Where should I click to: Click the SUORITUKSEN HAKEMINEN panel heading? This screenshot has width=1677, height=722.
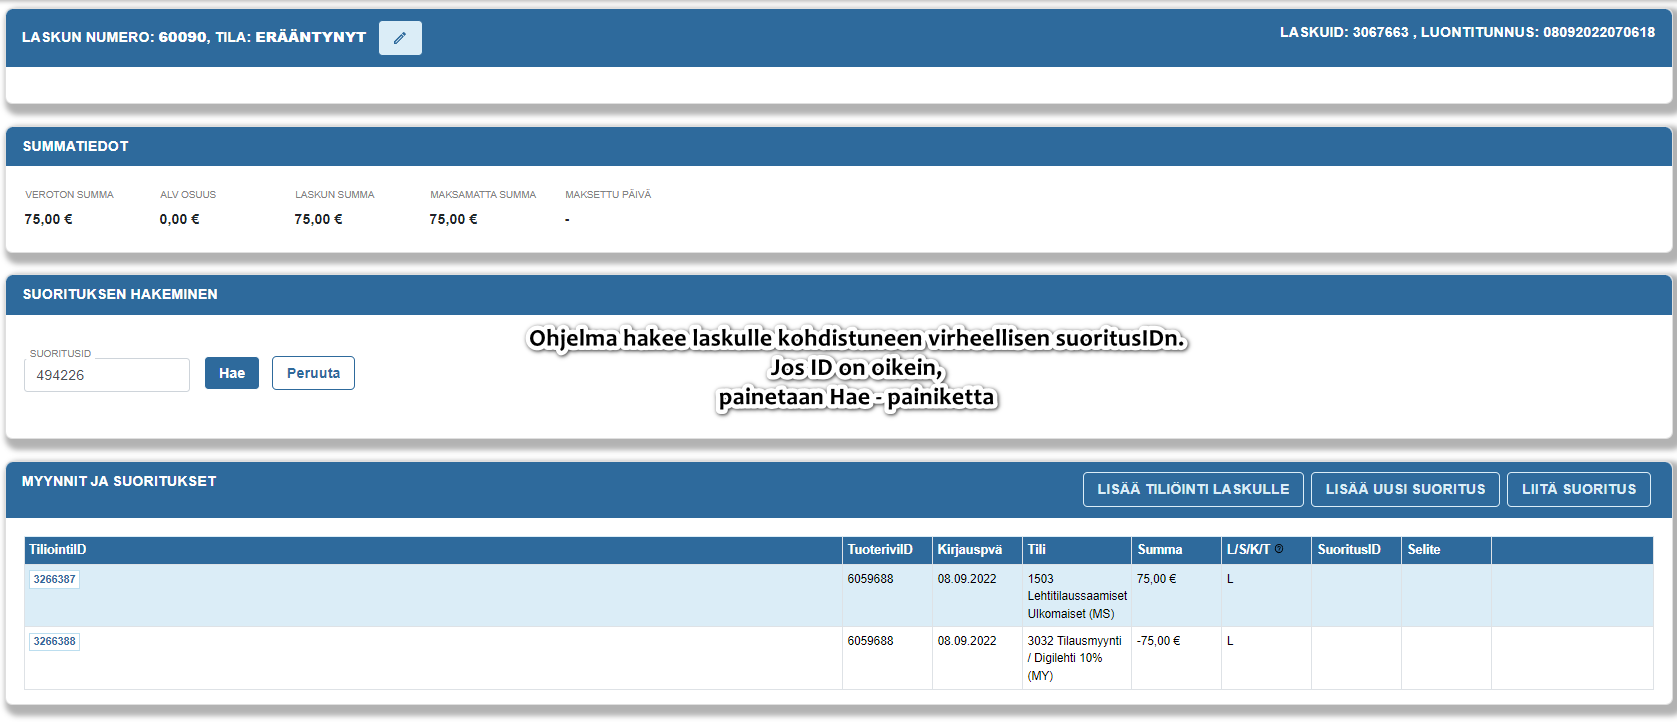point(120,294)
